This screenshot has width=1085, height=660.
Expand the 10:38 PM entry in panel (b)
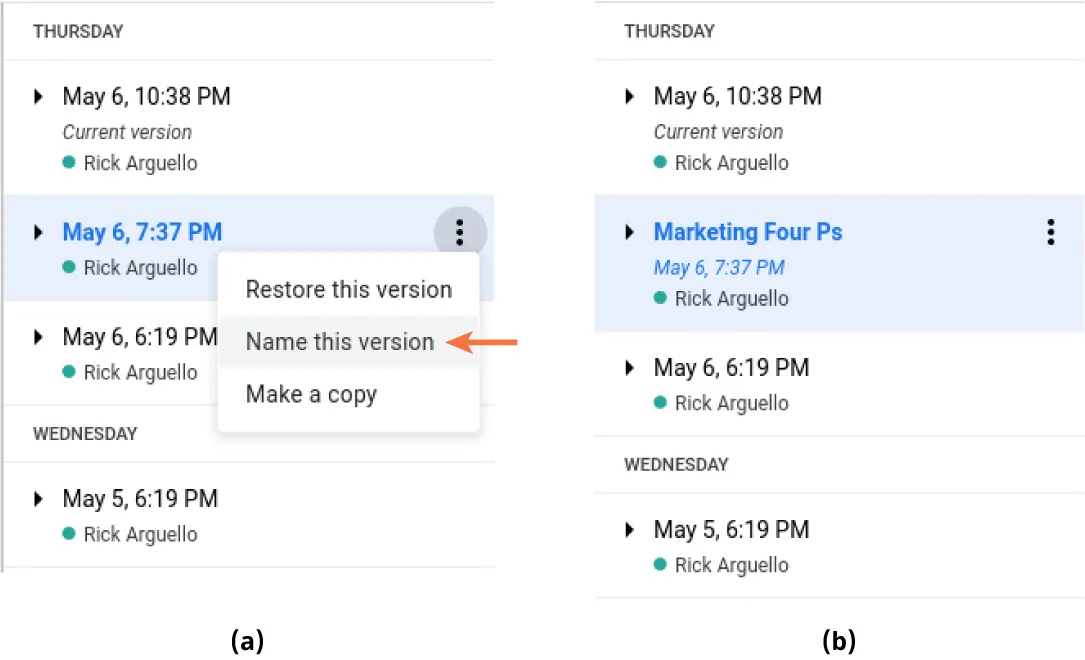pos(629,96)
